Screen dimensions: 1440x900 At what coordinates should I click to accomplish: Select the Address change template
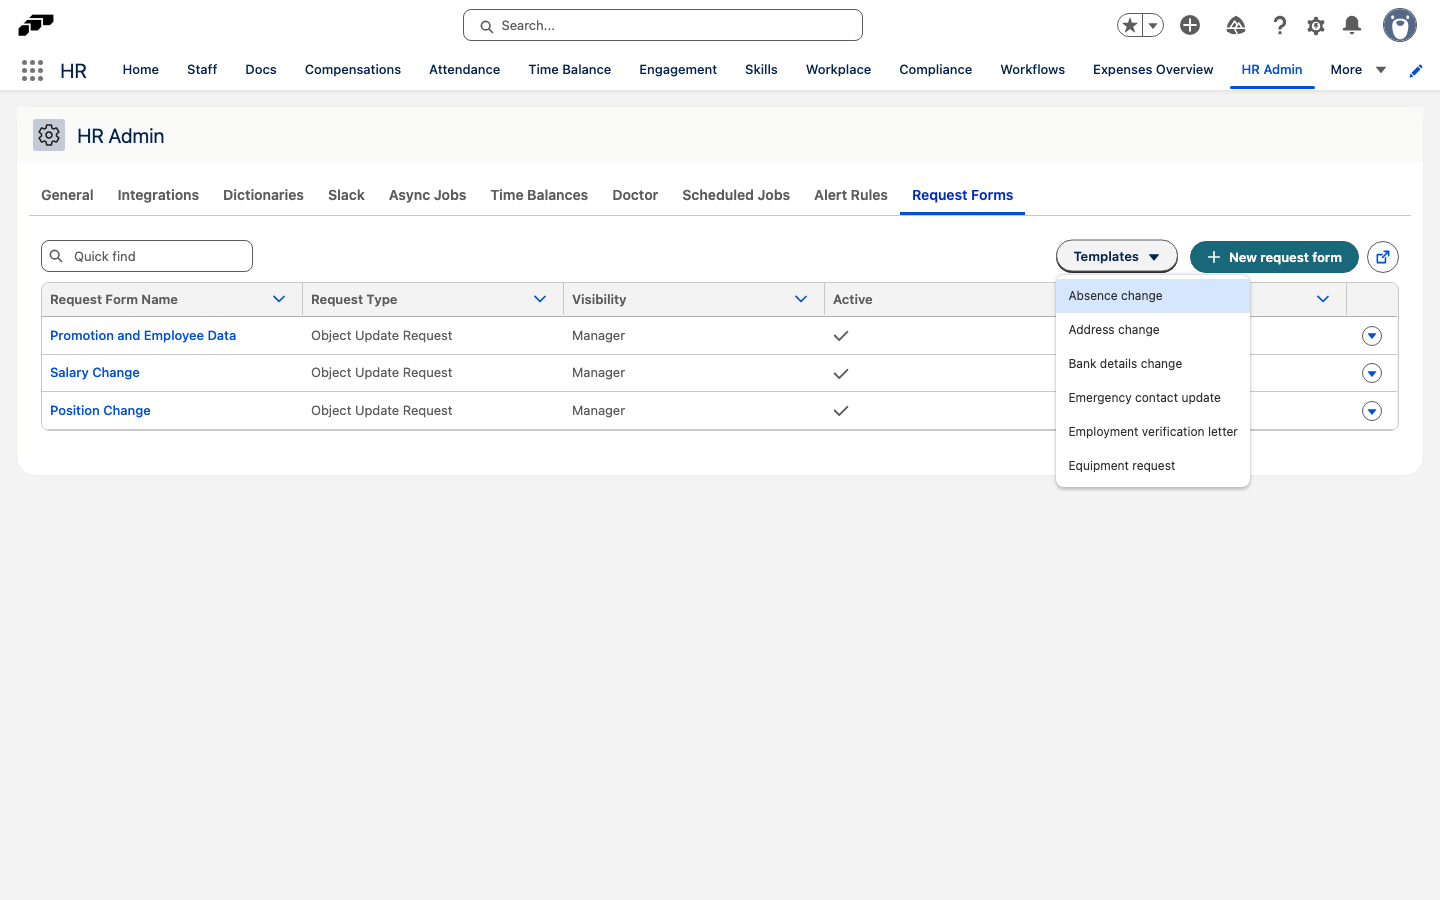coord(1153,330)
